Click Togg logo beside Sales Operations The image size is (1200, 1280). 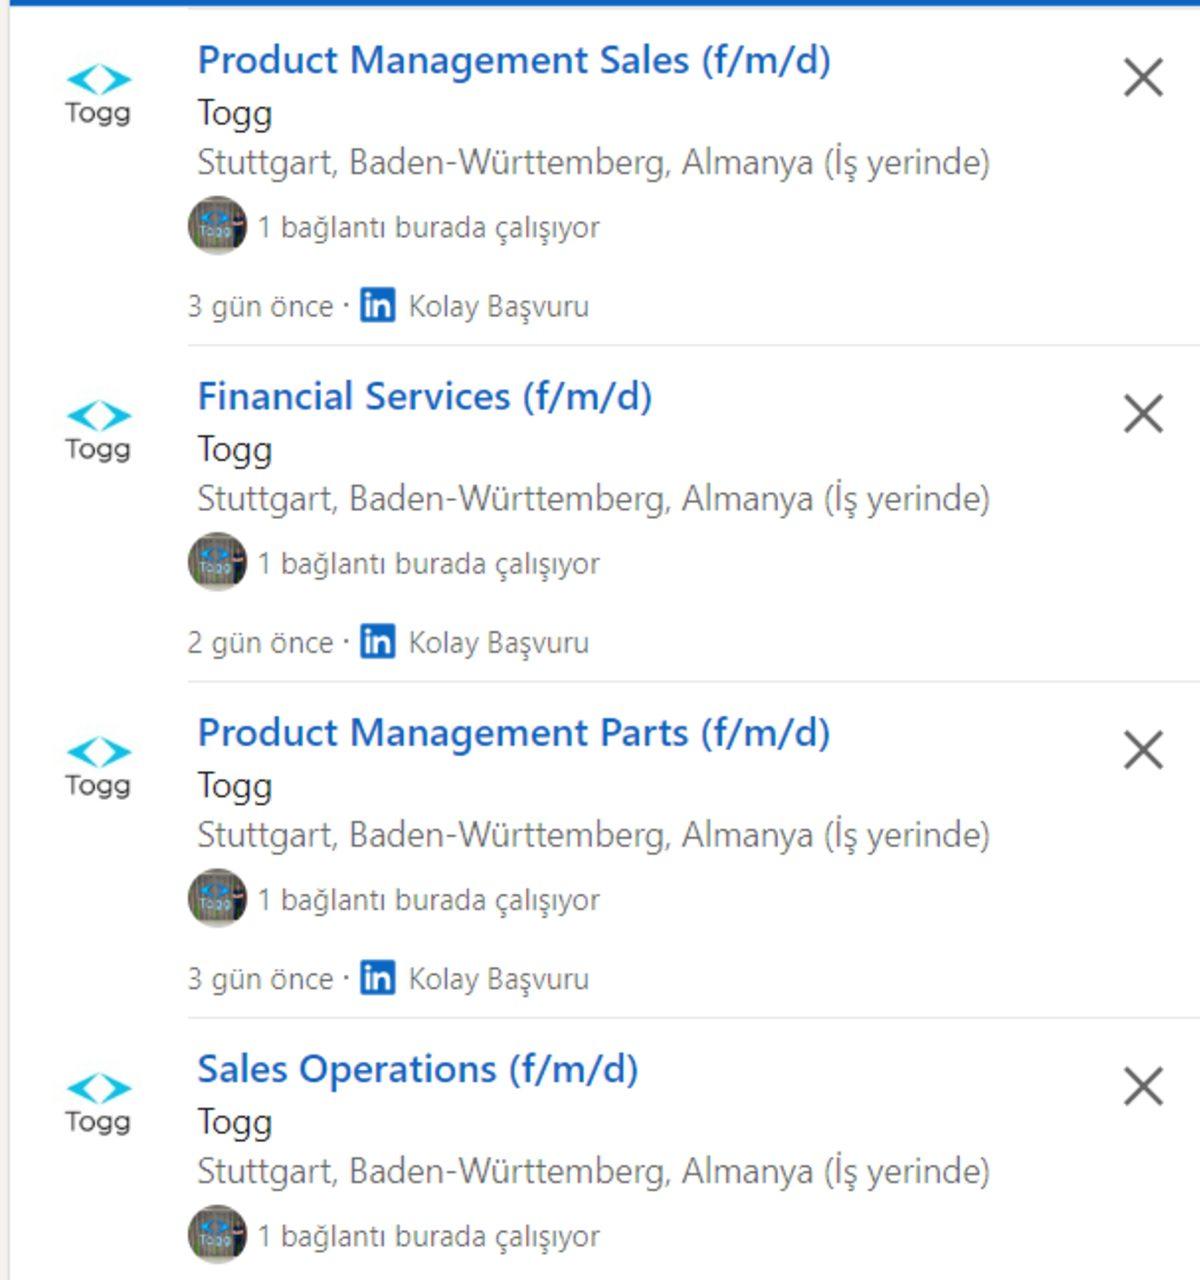(x=98, y=1104)
